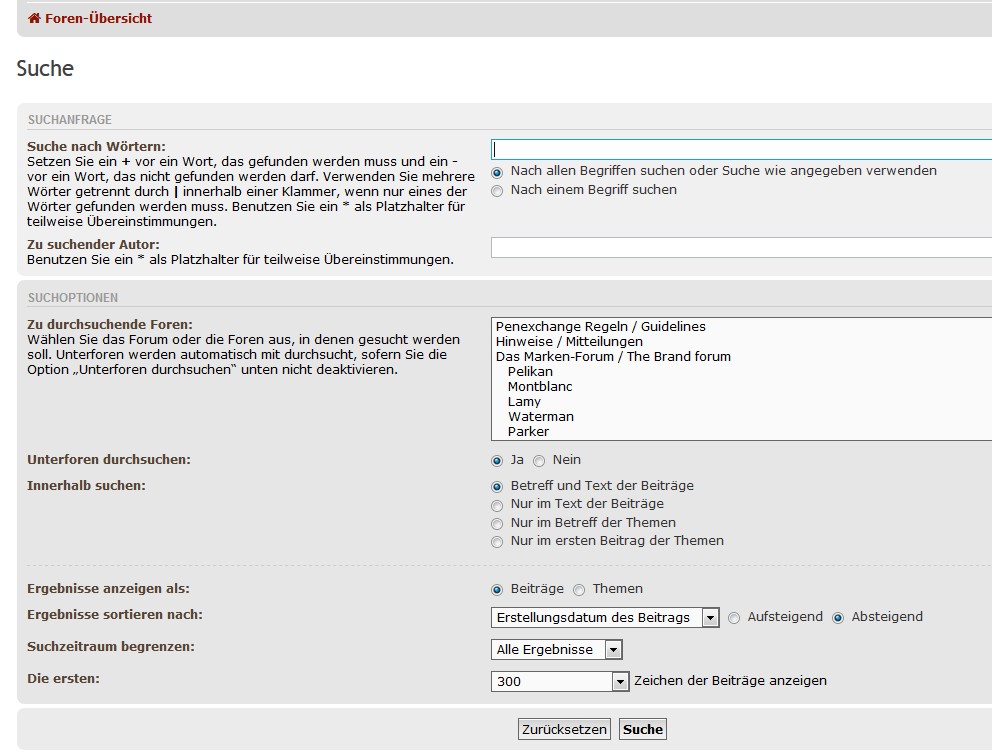
Task: Click the Suche submit button
Action: point(643,729)
